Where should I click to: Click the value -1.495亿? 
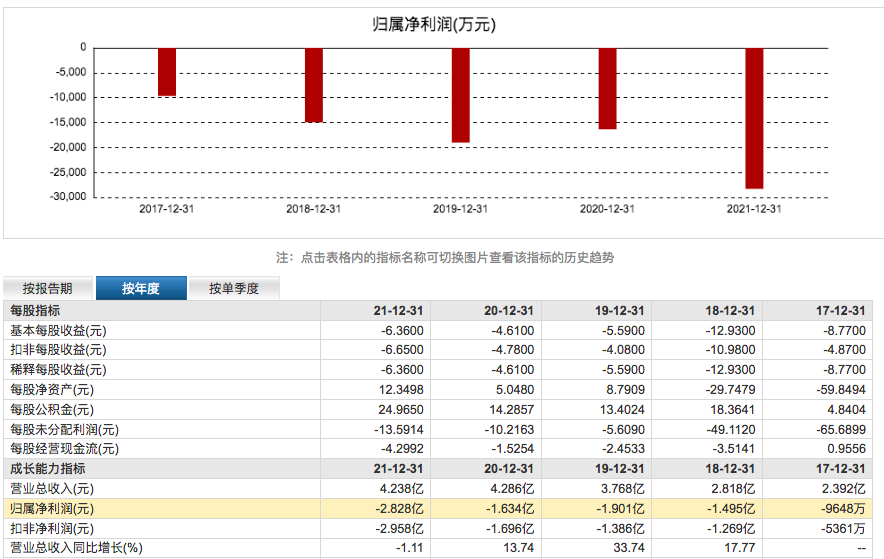(x=731, y=509)
